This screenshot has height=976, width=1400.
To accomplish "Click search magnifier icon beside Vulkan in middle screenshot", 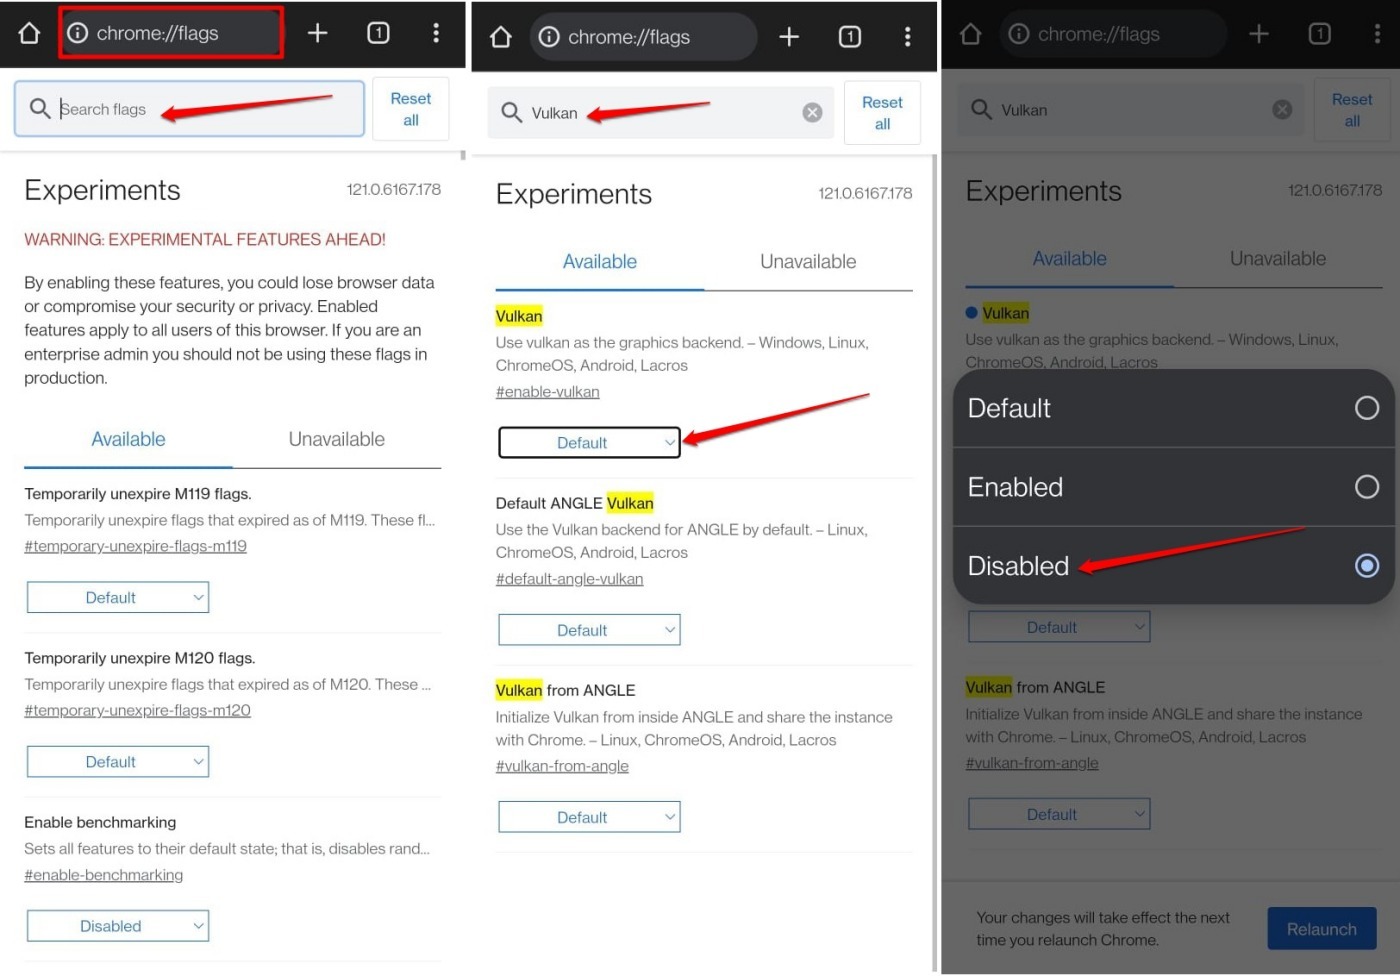I will coord(511,112).
